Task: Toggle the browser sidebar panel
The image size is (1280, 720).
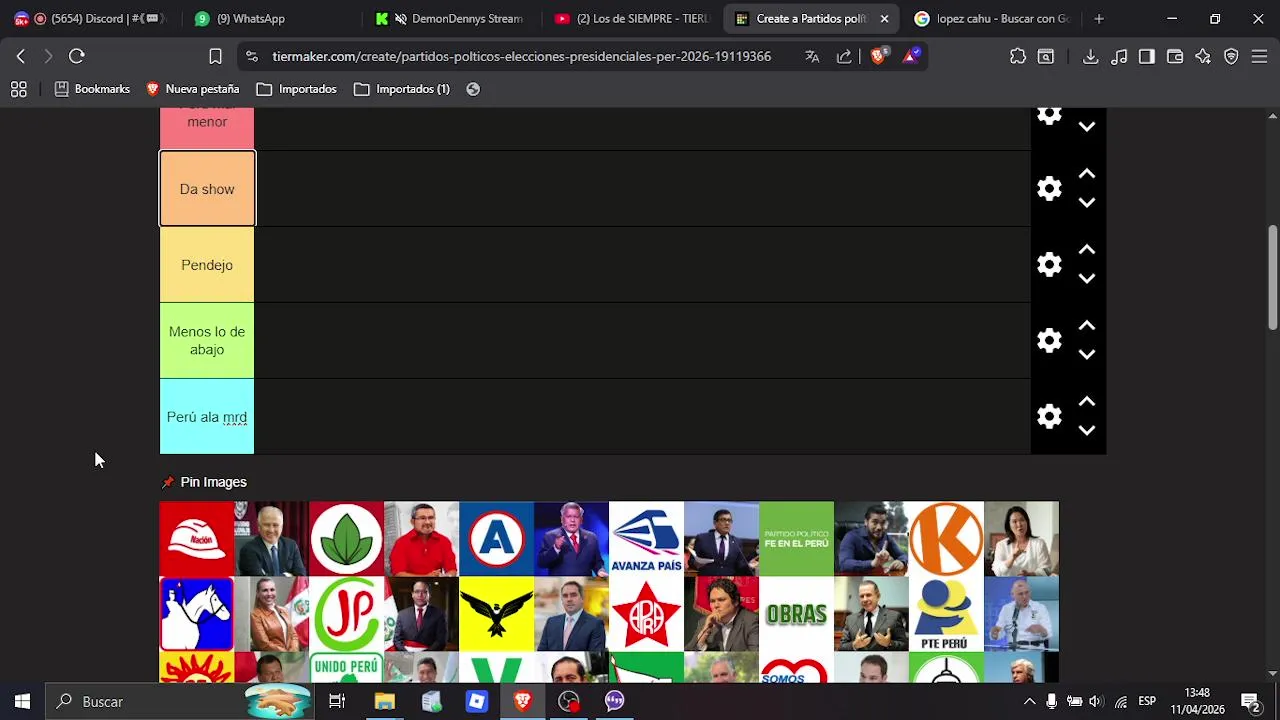Action: point(1147,56)
